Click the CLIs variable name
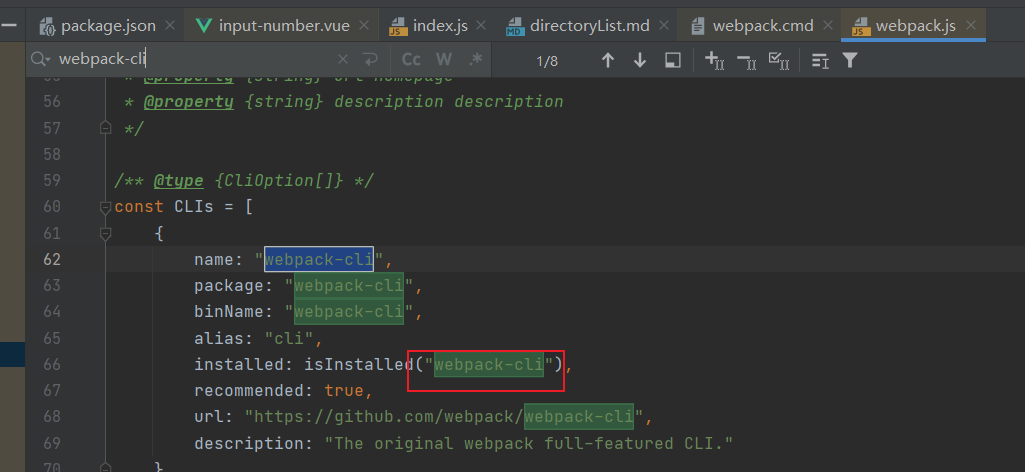This screenshot has width=1025, height=472. 194,207
